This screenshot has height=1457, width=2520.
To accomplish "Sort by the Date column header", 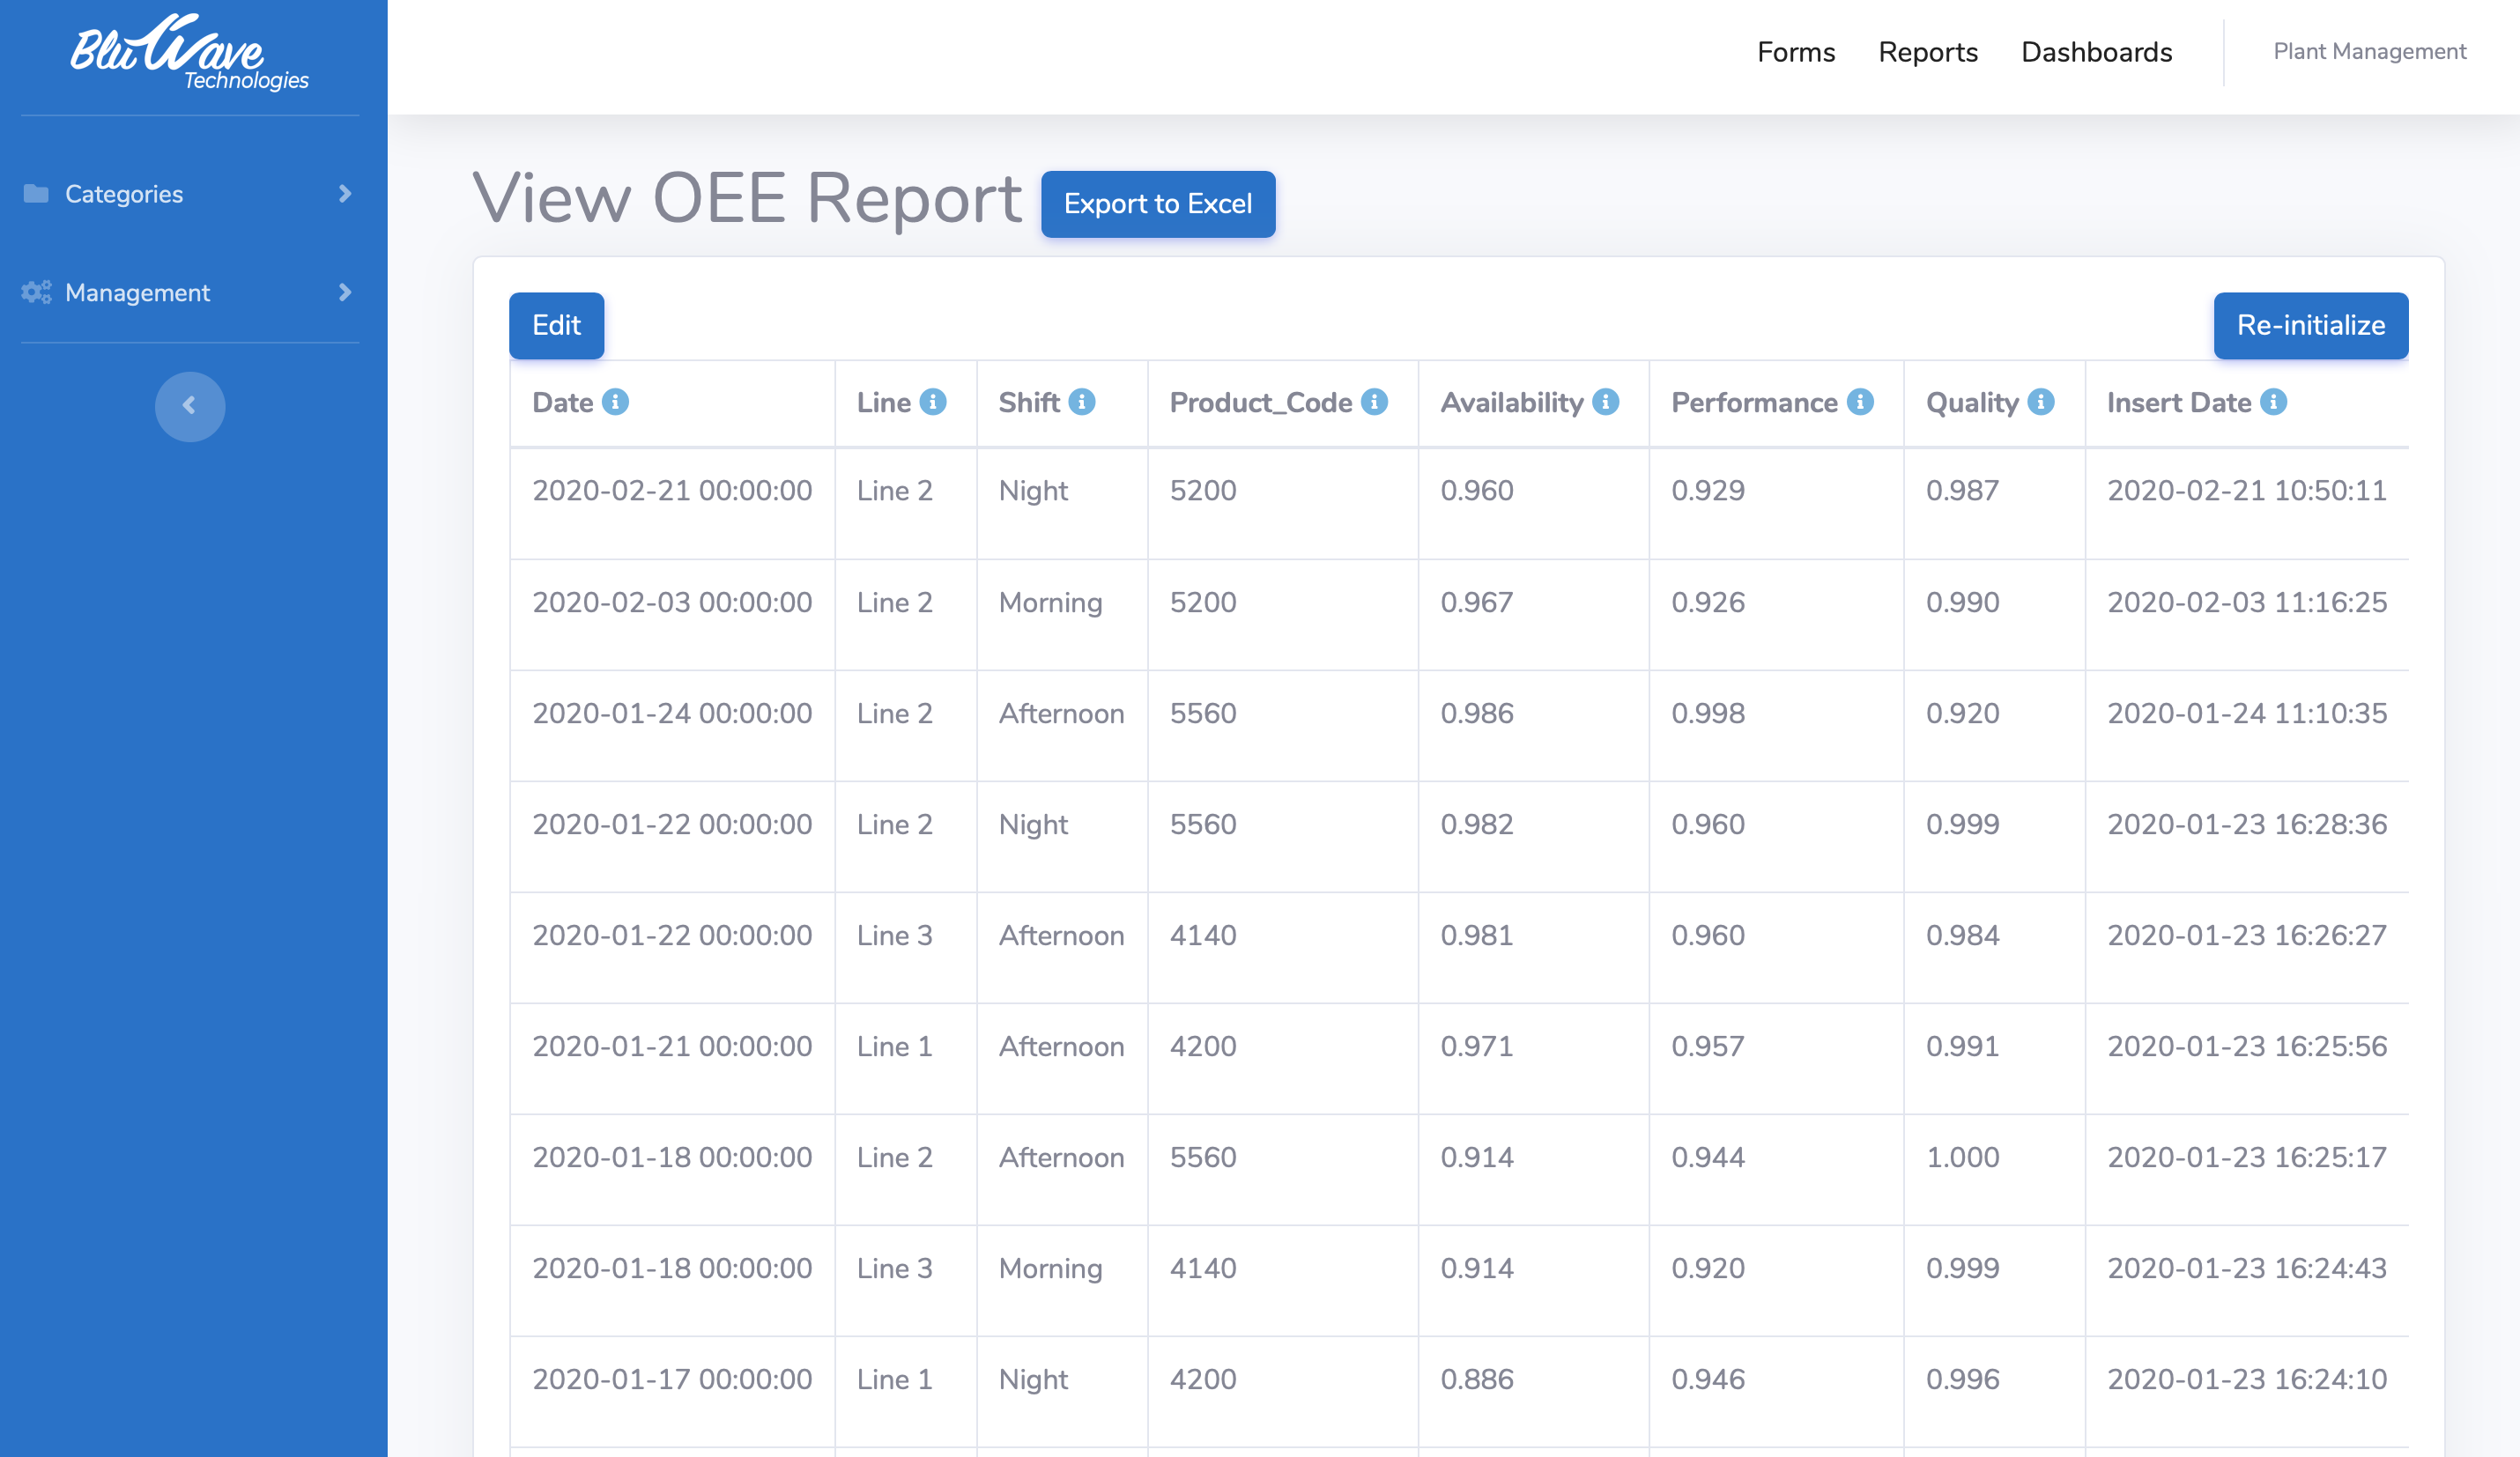I will 562,402.
